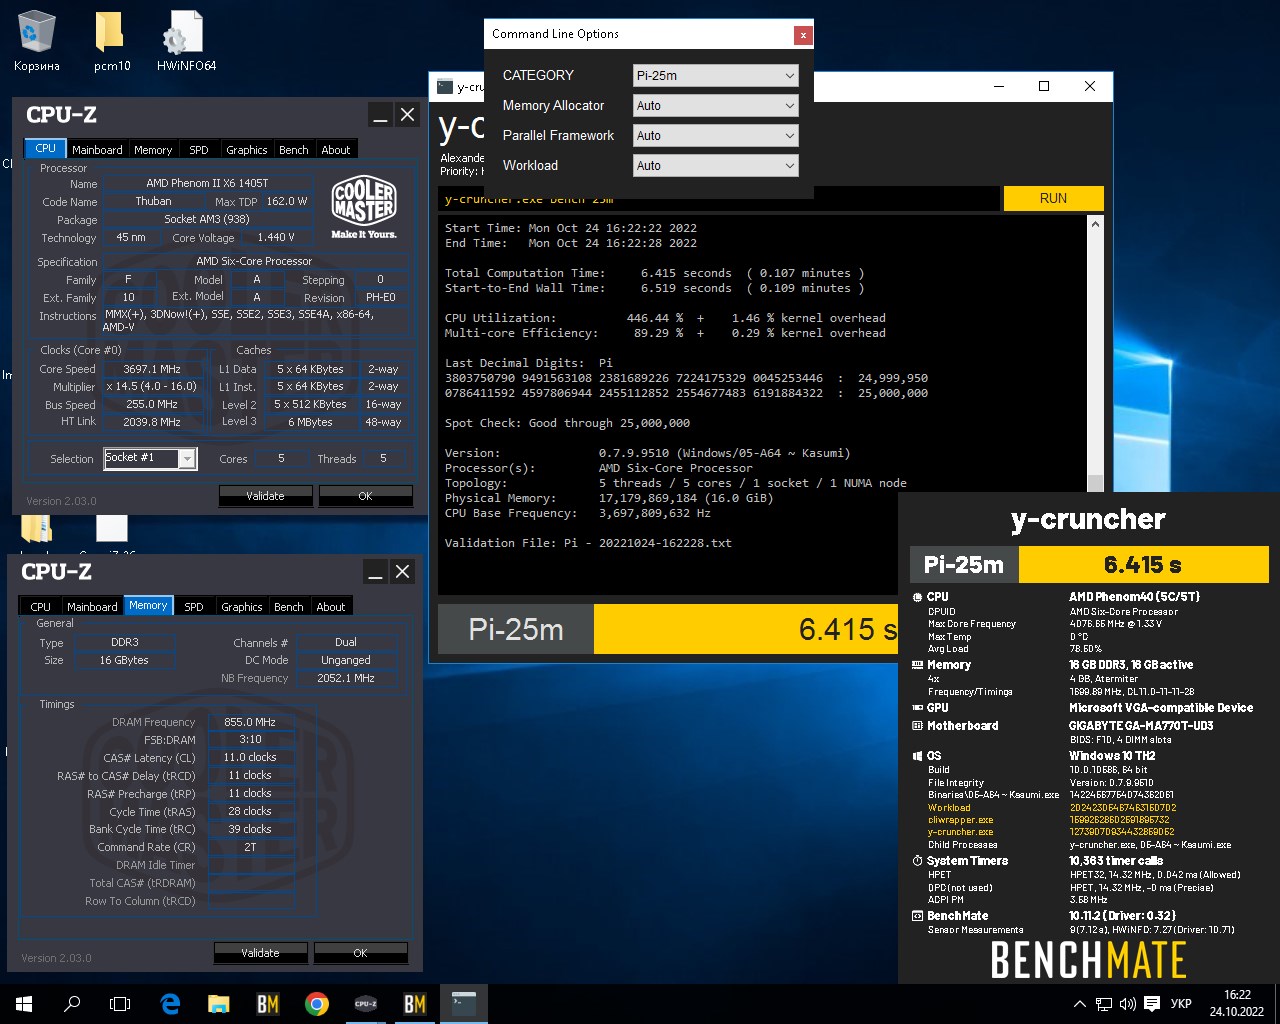Switch to the y-cruncher console taskbar icon
This screenshot has height=1024, width=1280.
point(463,1004)
